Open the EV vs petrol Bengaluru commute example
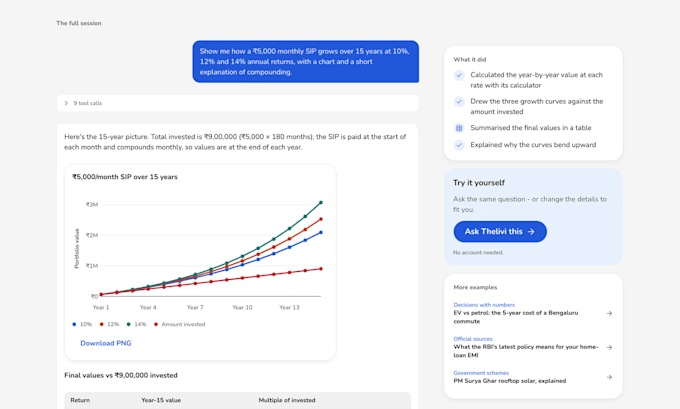This screenshot has height=409, width=680. [x=533, y=313]
